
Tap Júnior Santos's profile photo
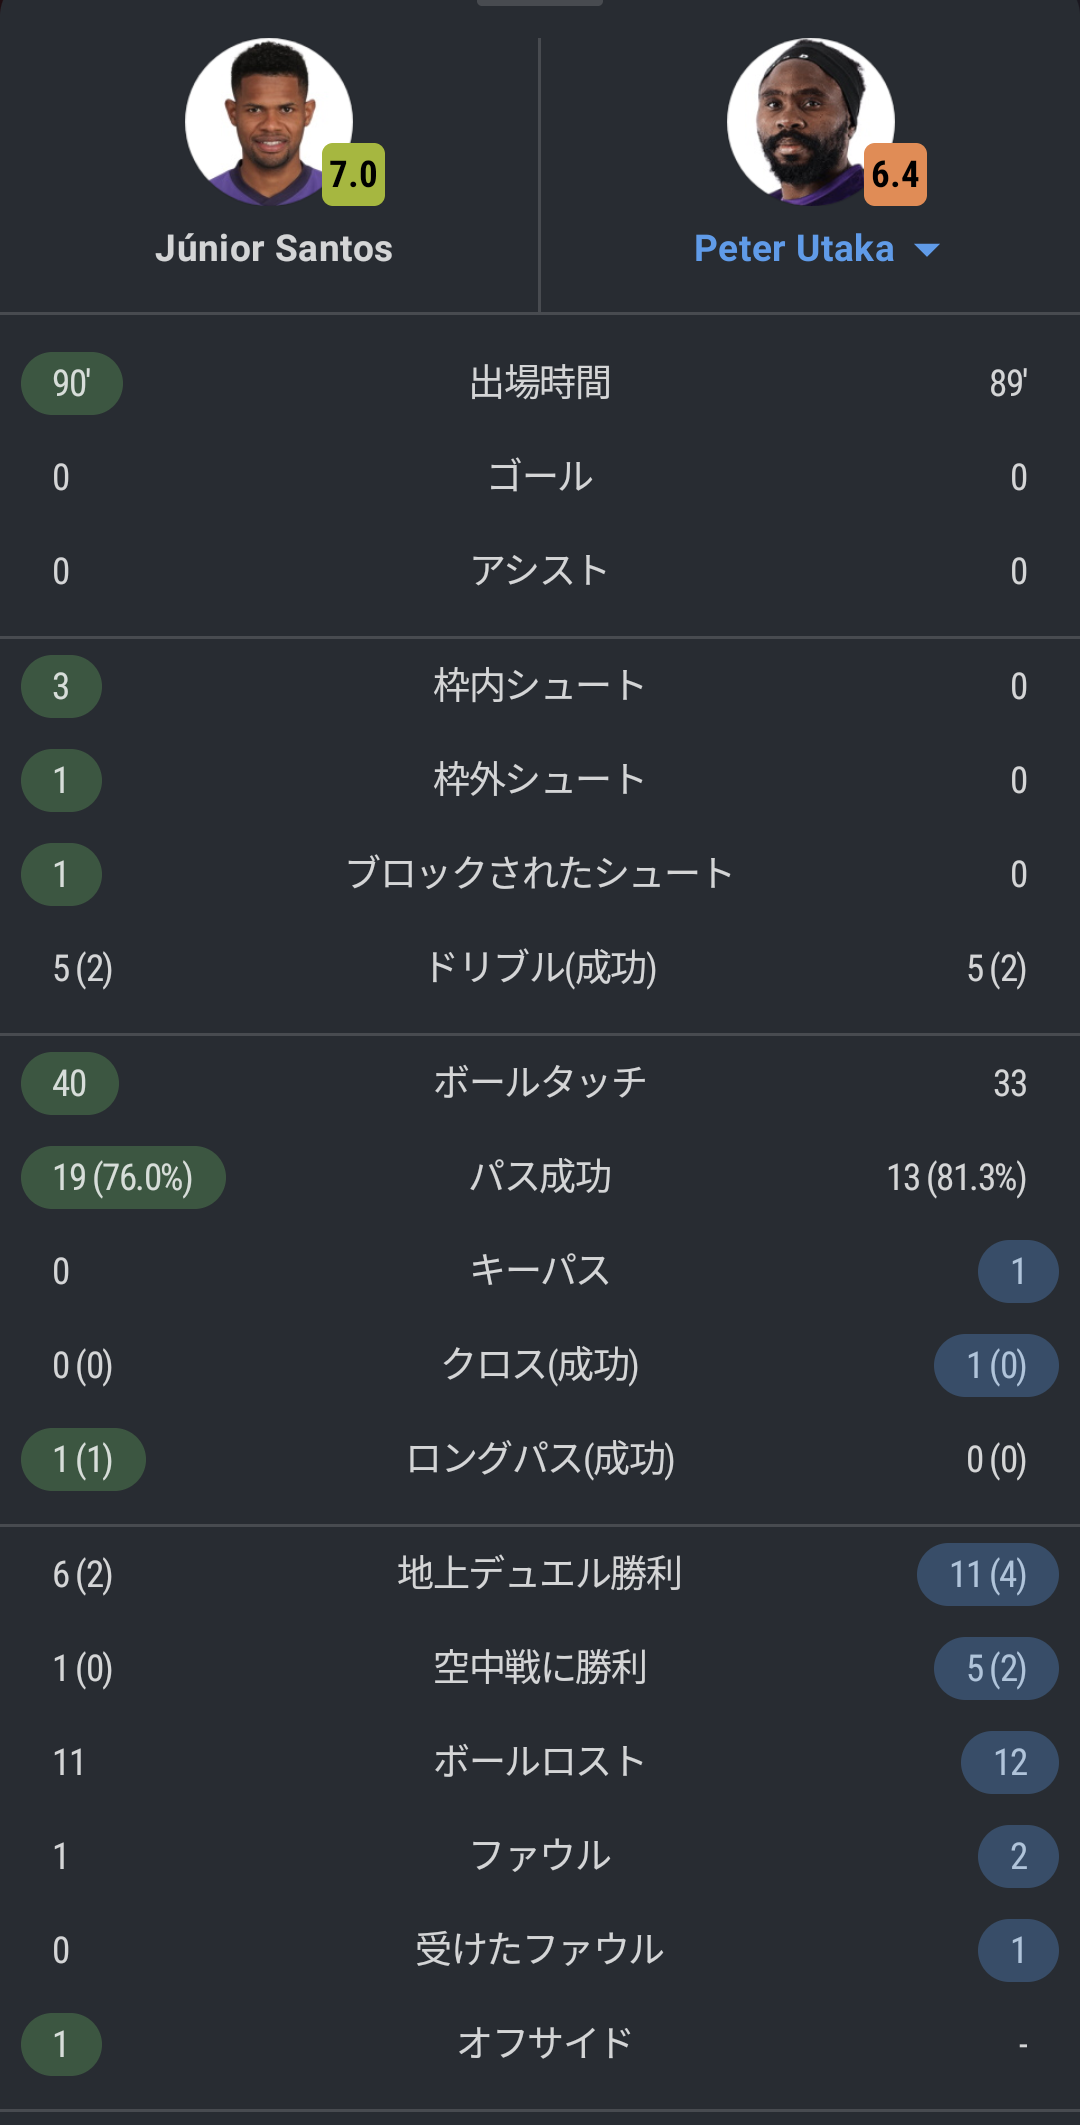268,121
